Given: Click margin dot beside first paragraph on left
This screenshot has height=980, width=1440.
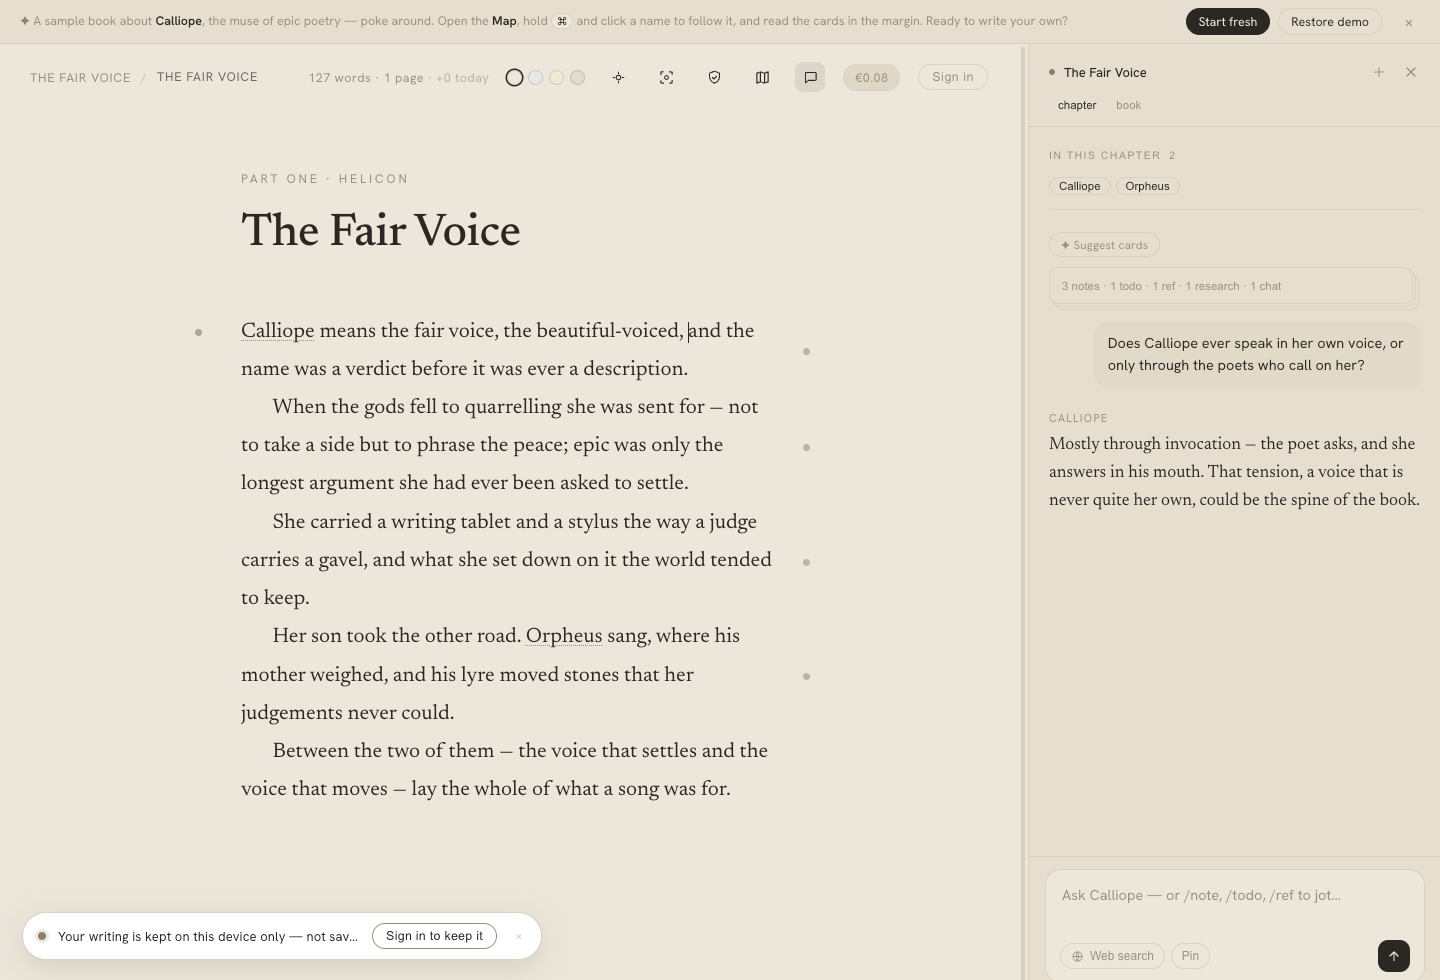Looking at the screenshot, I should coord(198,332).
